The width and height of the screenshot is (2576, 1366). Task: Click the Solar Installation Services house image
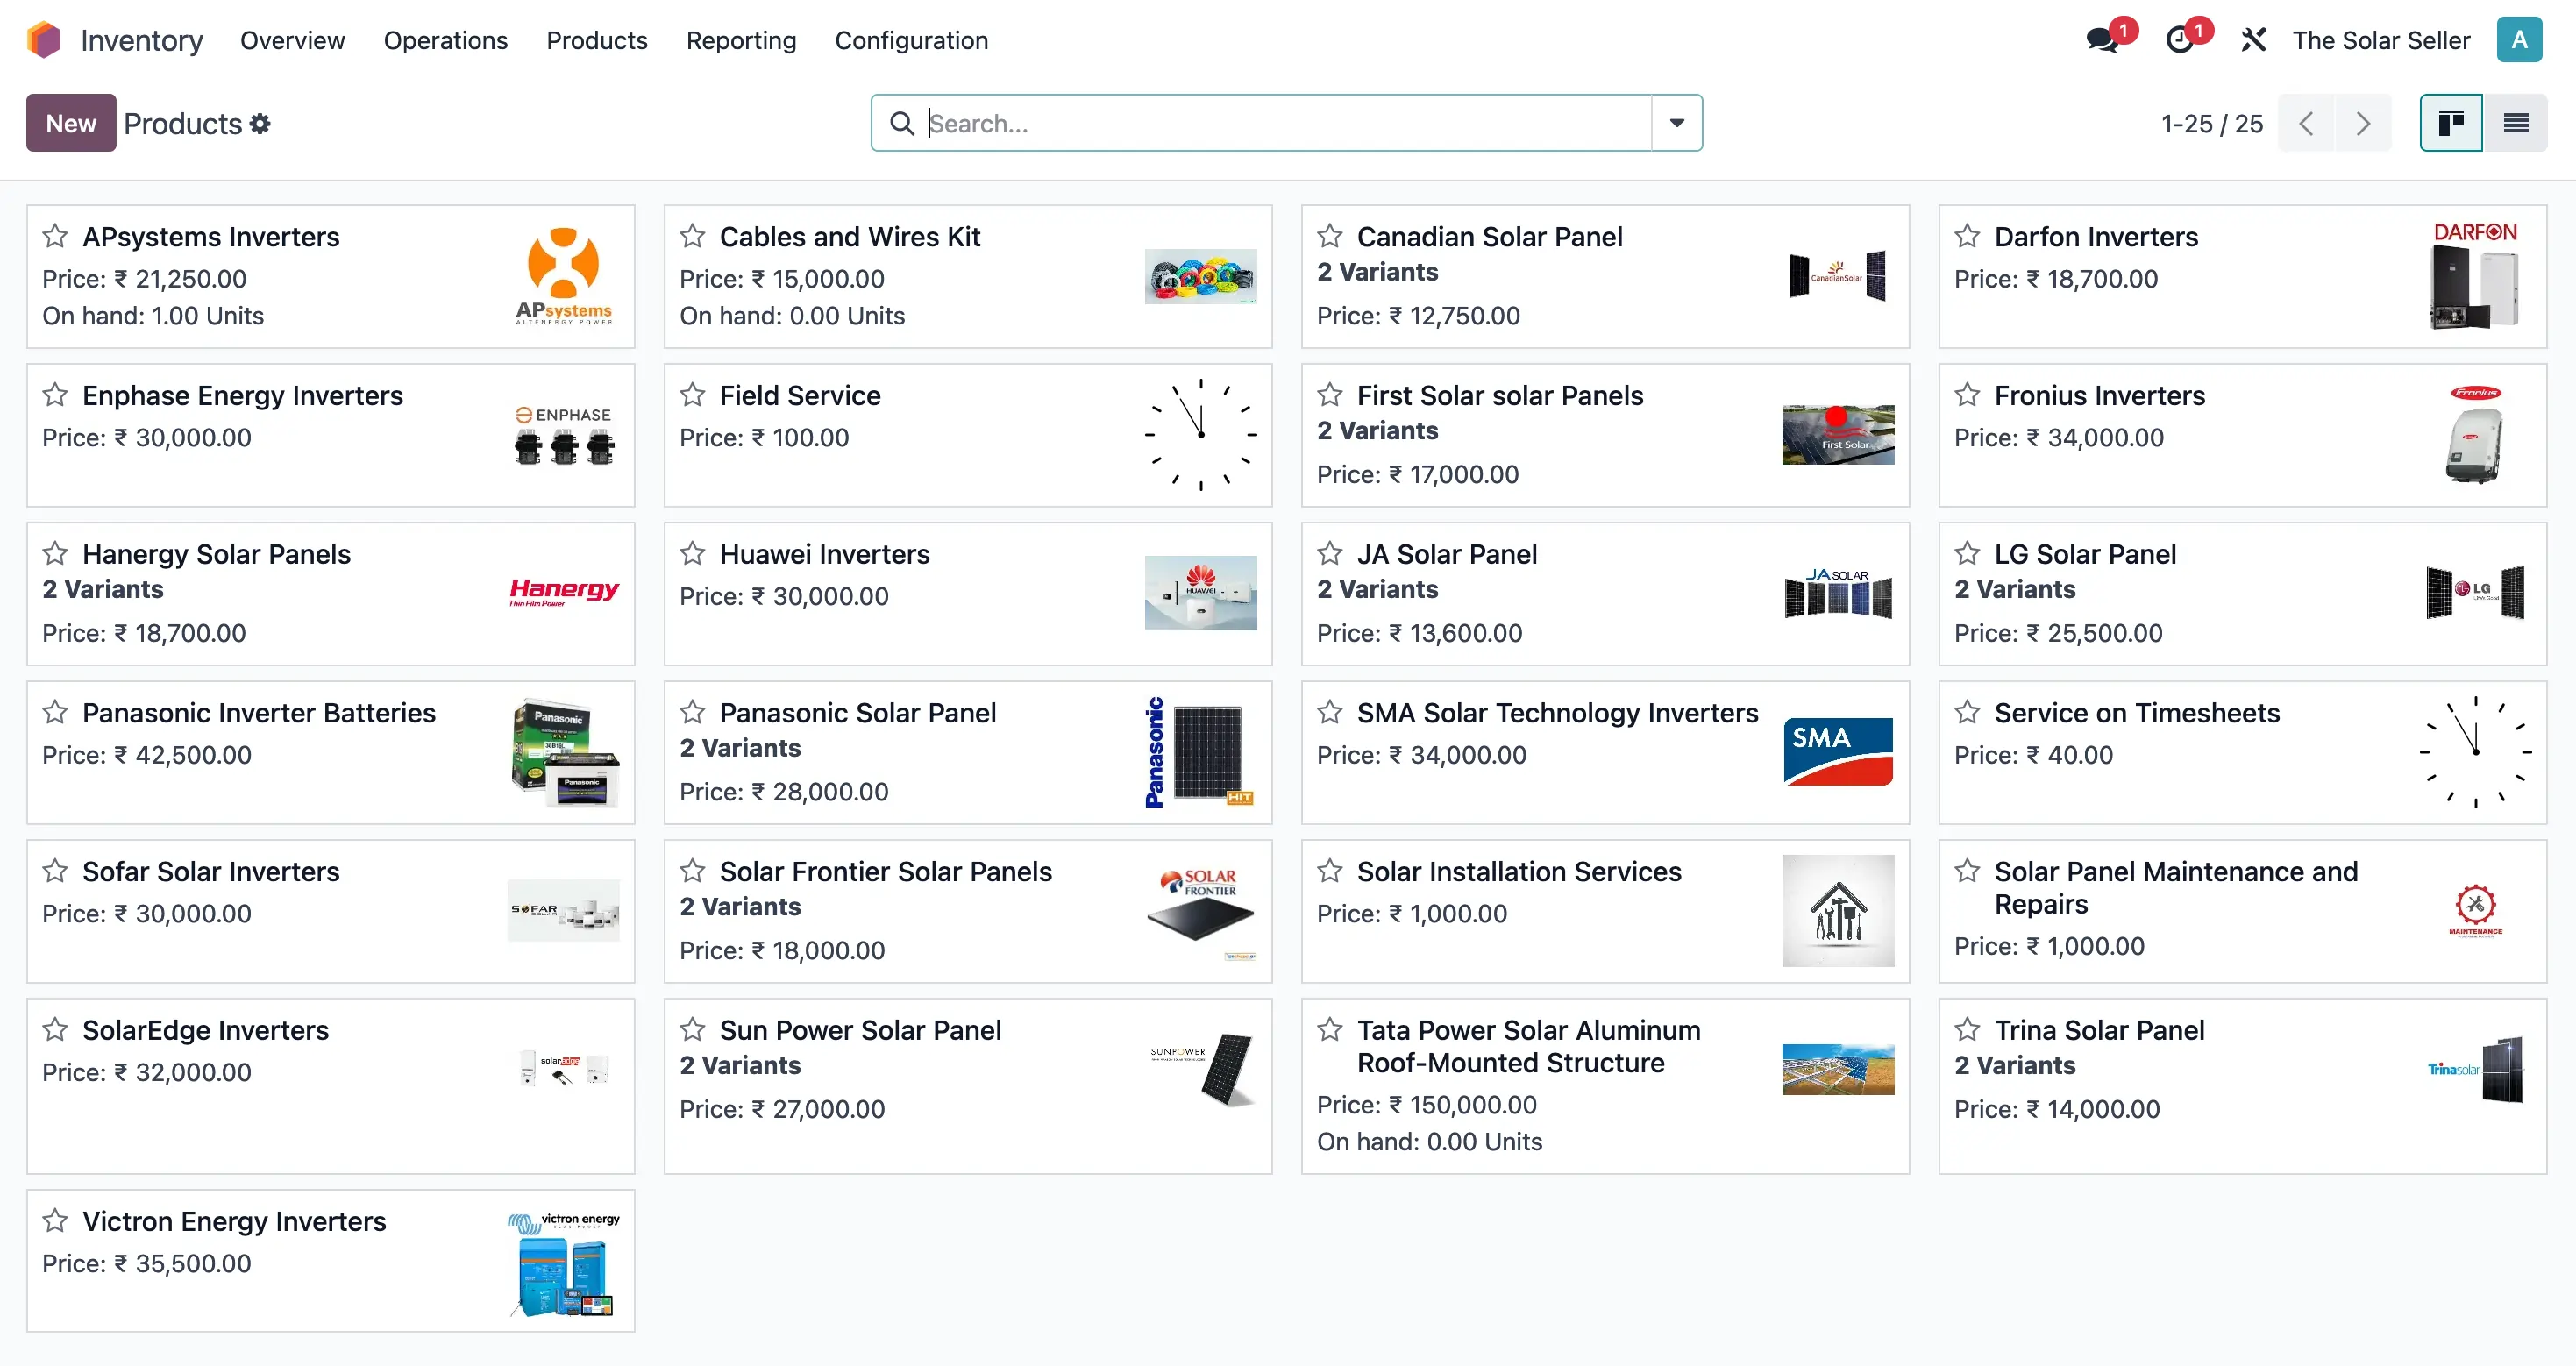[x=1838, y=911]
